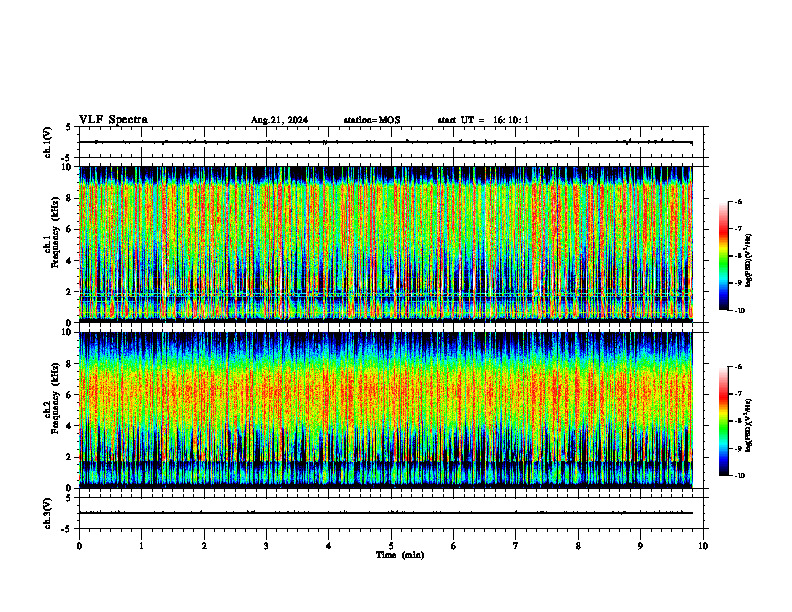Click the time axis tick label '8'
Image resolution: width=792 pixels, height=612 pixels.
(x=578, y=546)
